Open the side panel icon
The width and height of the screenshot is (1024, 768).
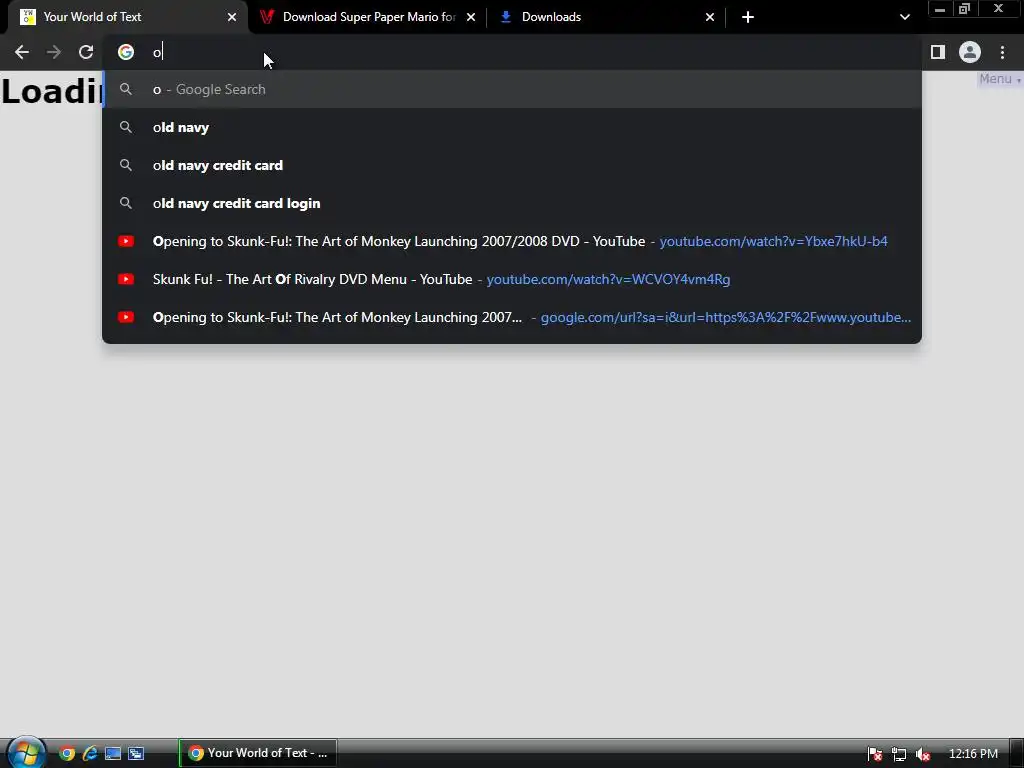[x=938, y=52]
